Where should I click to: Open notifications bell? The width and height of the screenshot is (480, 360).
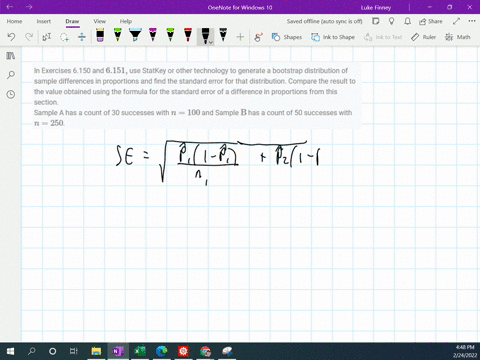407,21
